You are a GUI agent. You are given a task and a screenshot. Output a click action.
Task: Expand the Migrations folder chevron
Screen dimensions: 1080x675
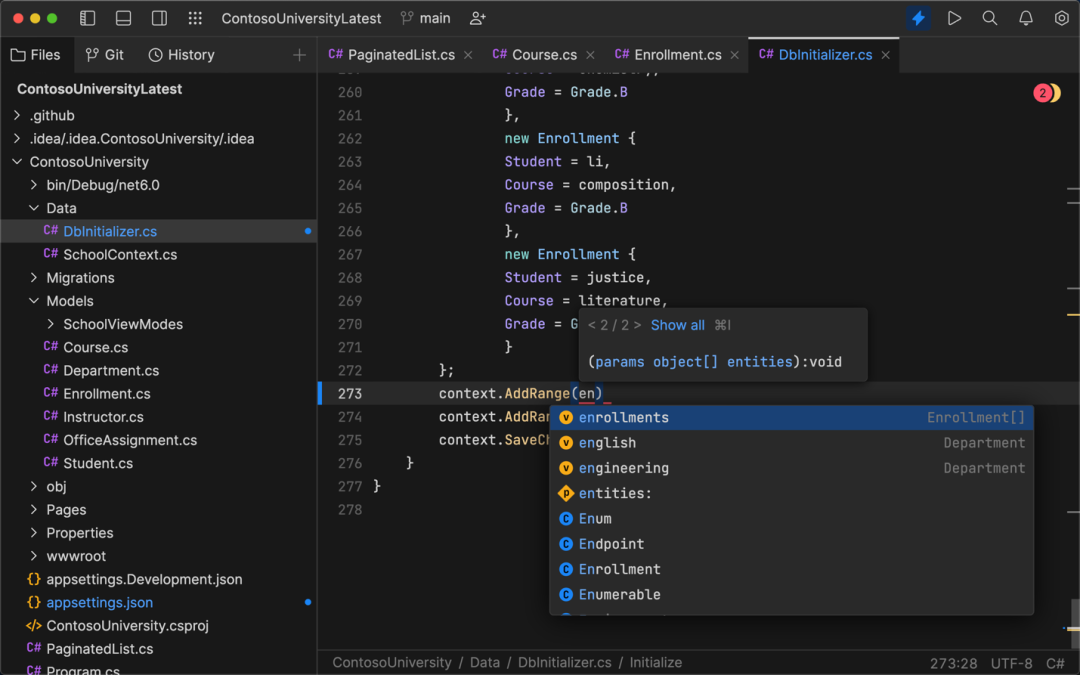(34, 278)
